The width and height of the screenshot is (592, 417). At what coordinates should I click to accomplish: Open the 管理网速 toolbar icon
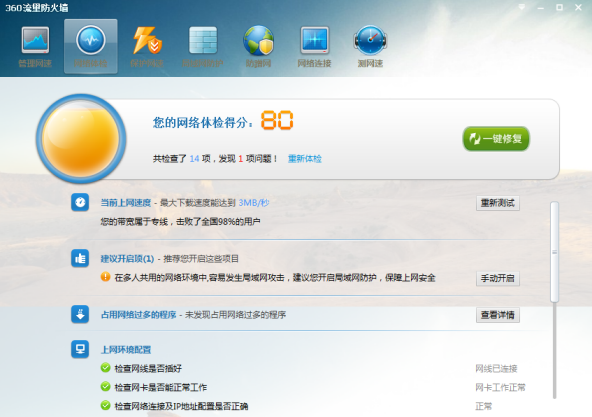pyautogui.click(x=35, y=46)
